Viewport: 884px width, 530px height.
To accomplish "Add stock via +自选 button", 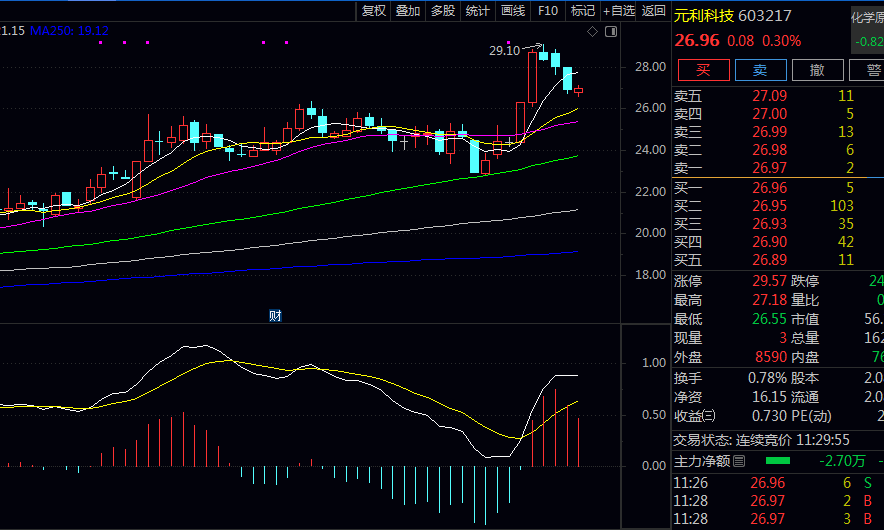I will tap(618, 11).
